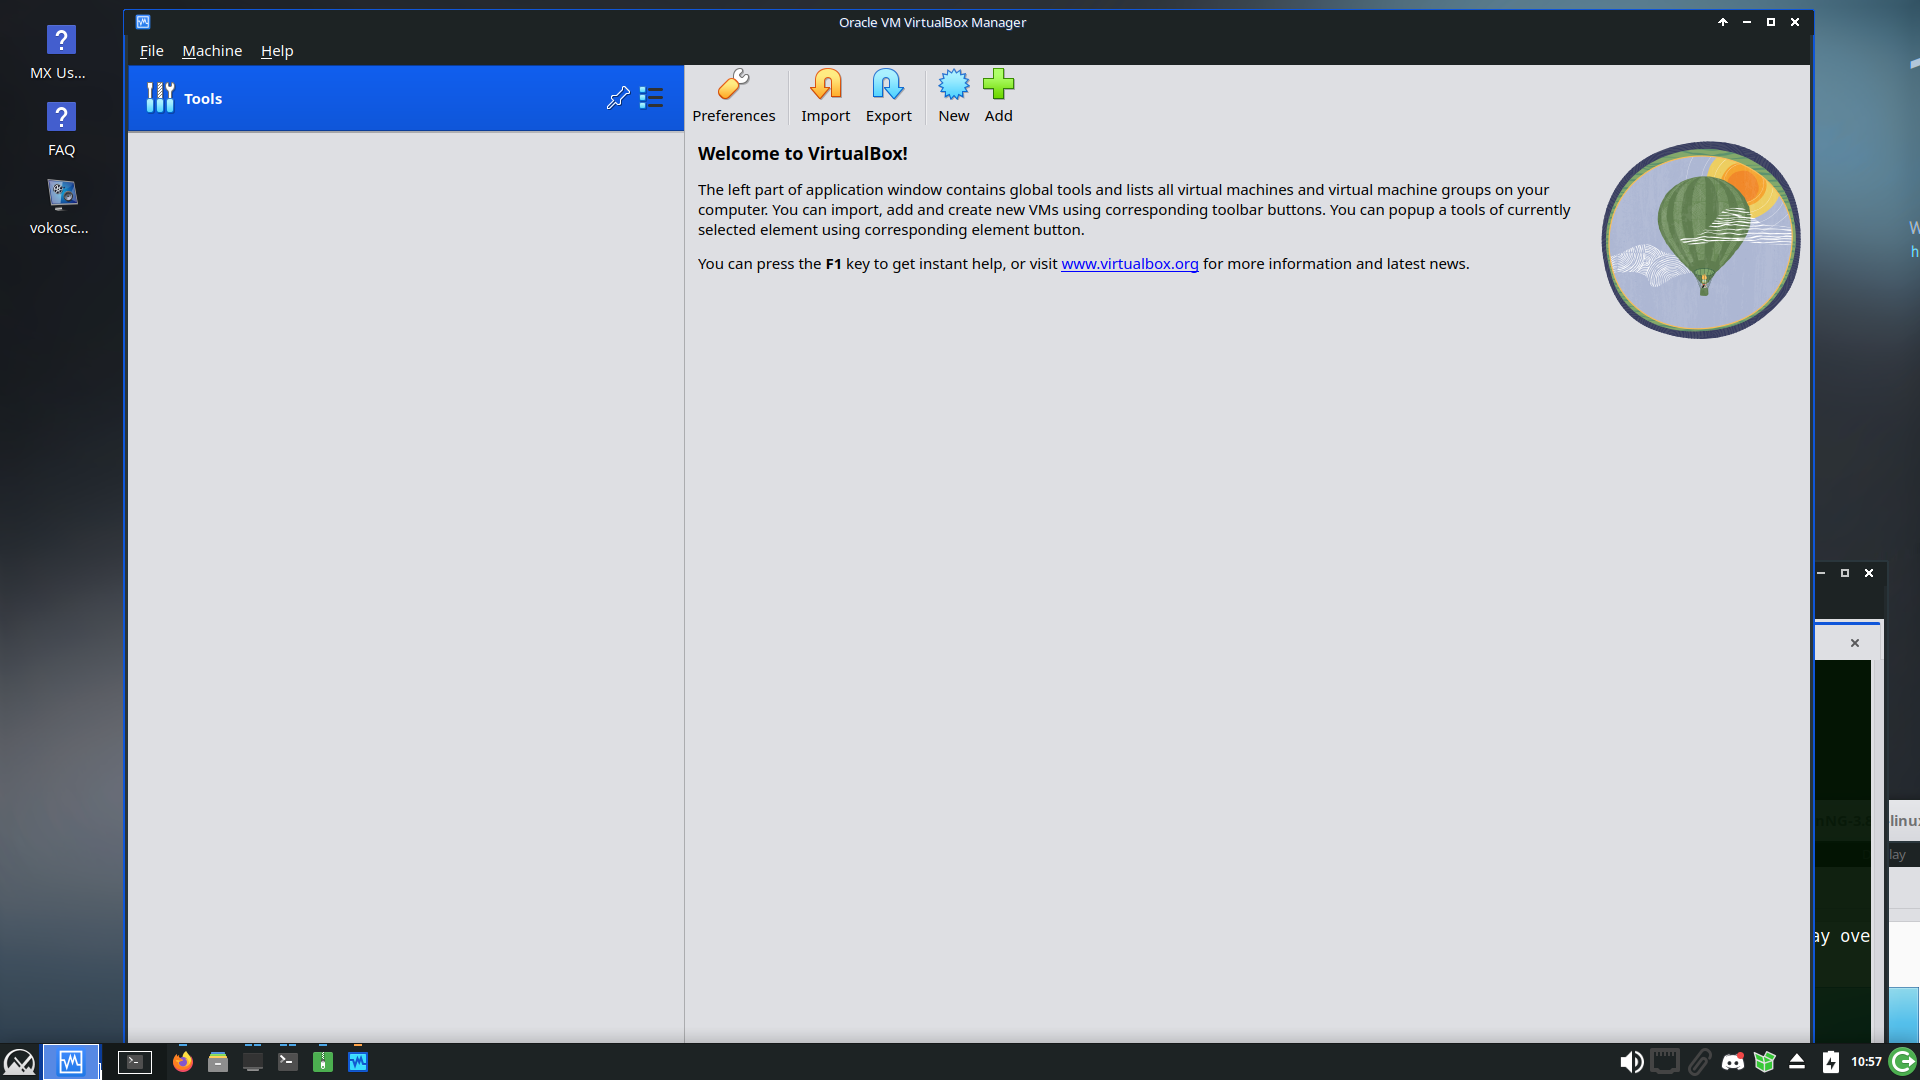The width and height of the screenshot is (1920, 1080).
Task: Click the VirtualBox balloon logo image
Action: point(1701,240)
